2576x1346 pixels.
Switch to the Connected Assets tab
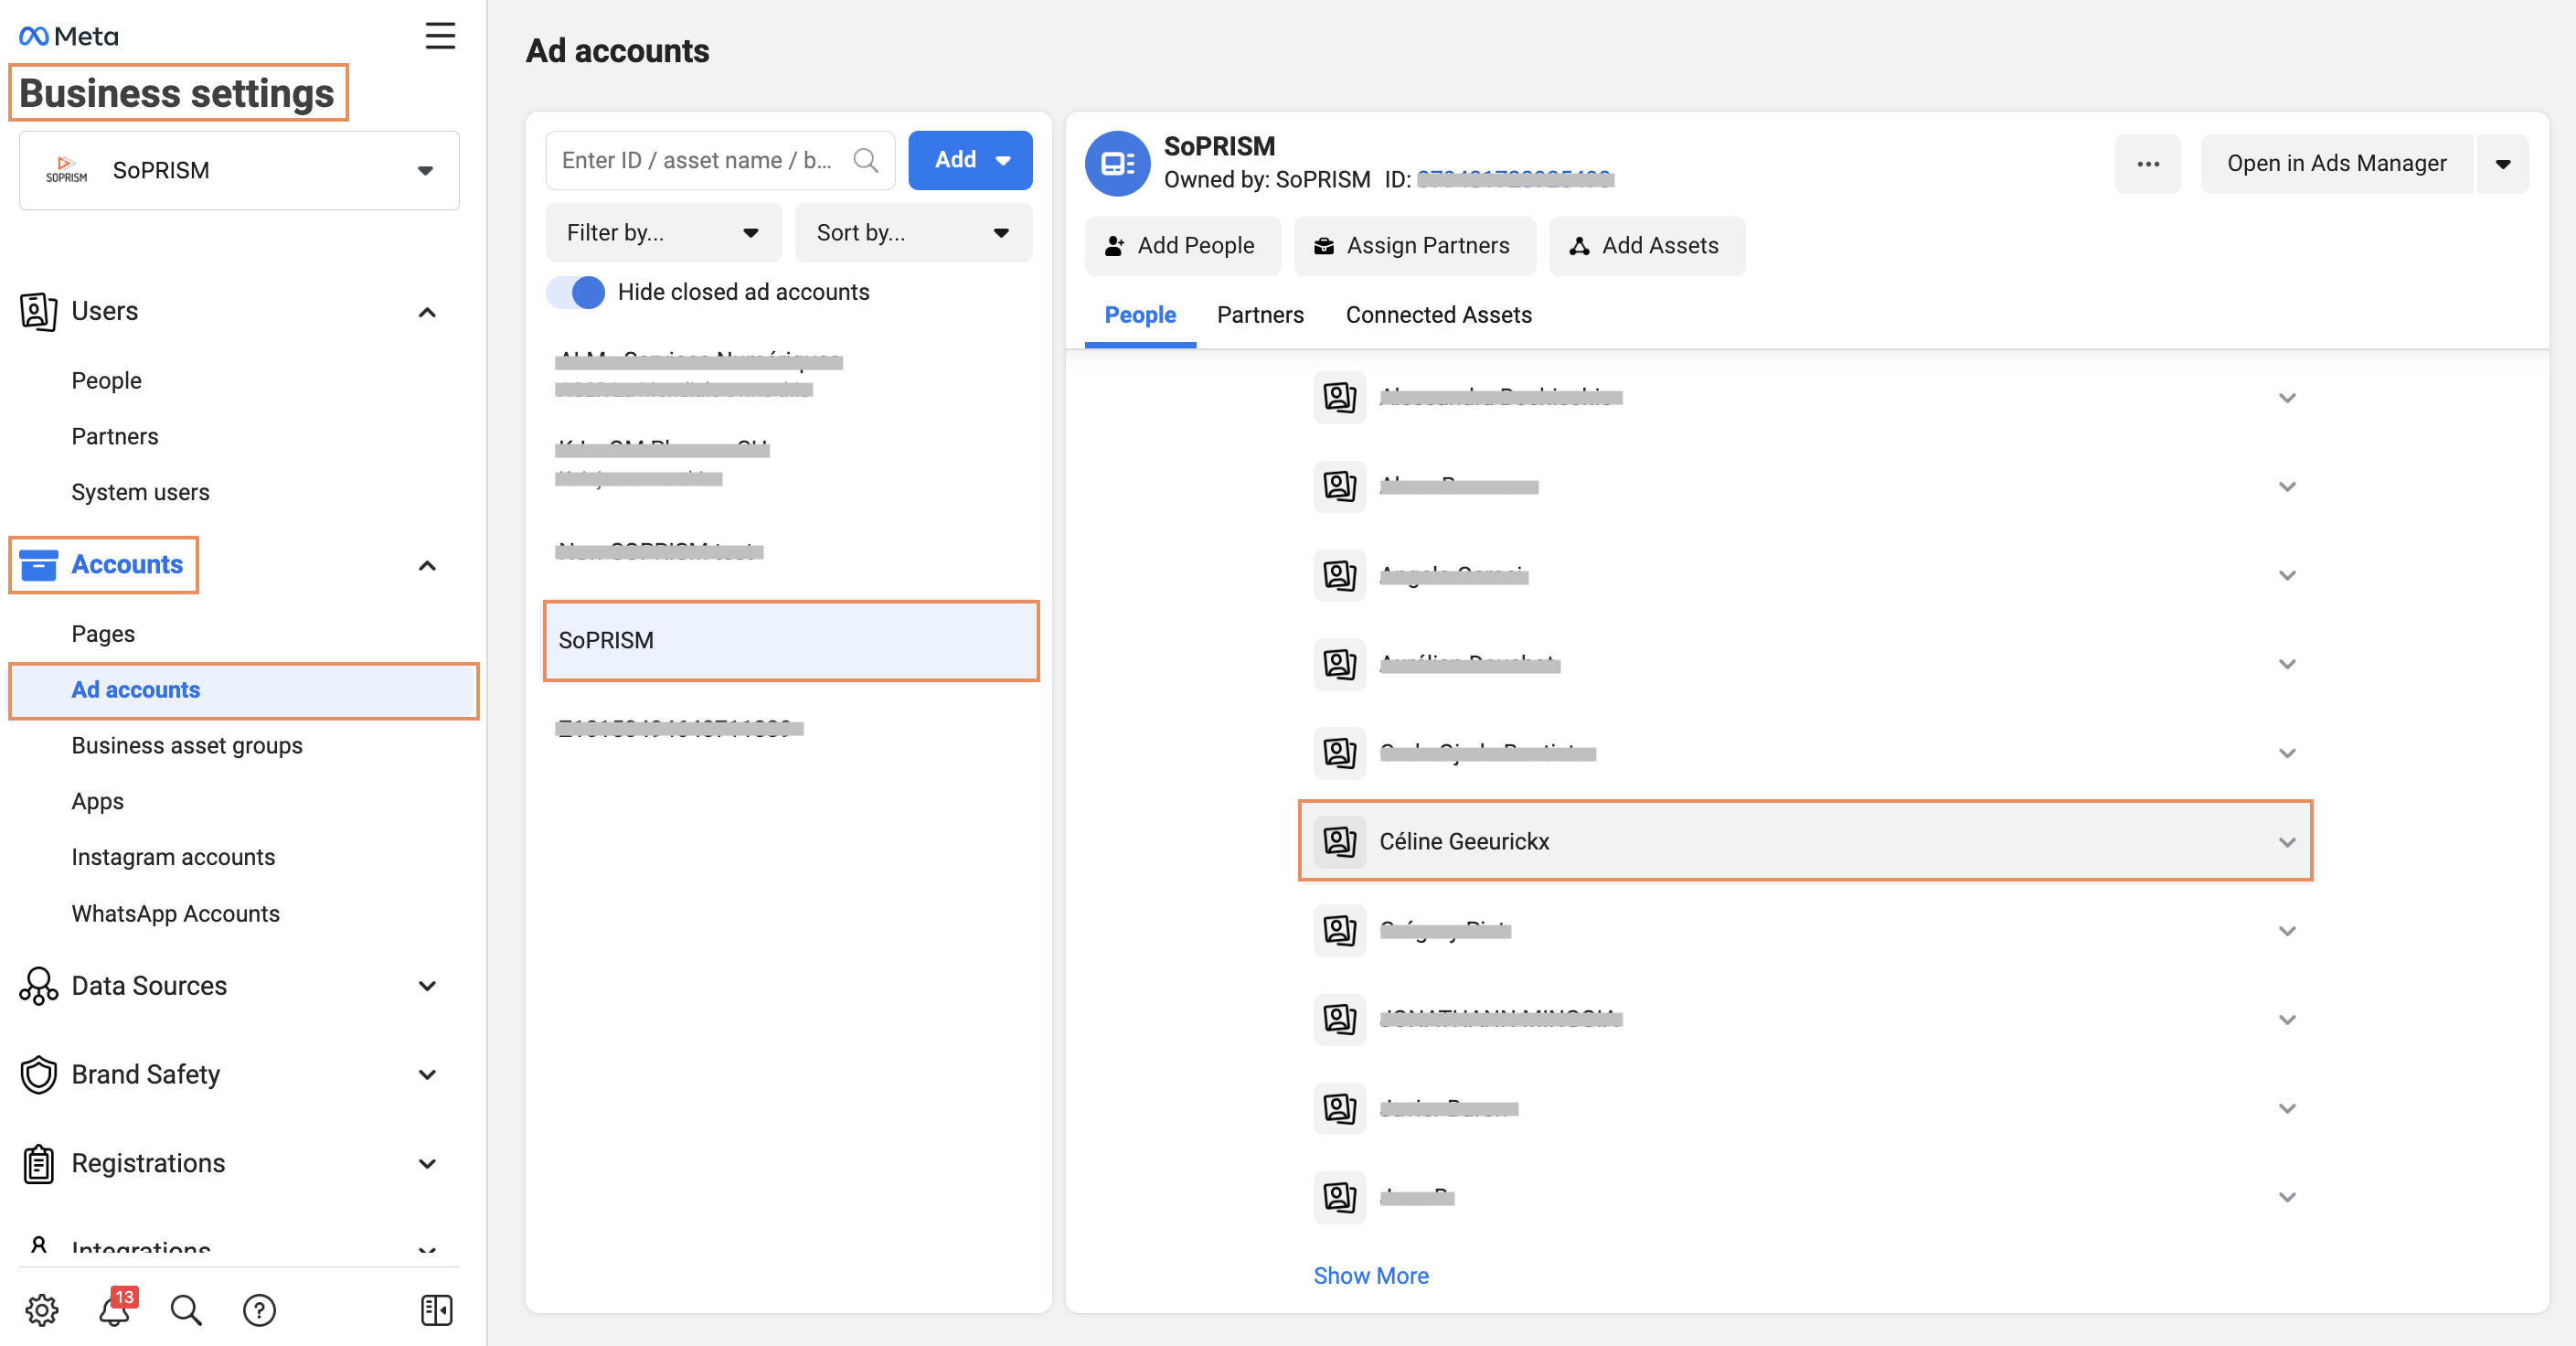pos(1438,315)
